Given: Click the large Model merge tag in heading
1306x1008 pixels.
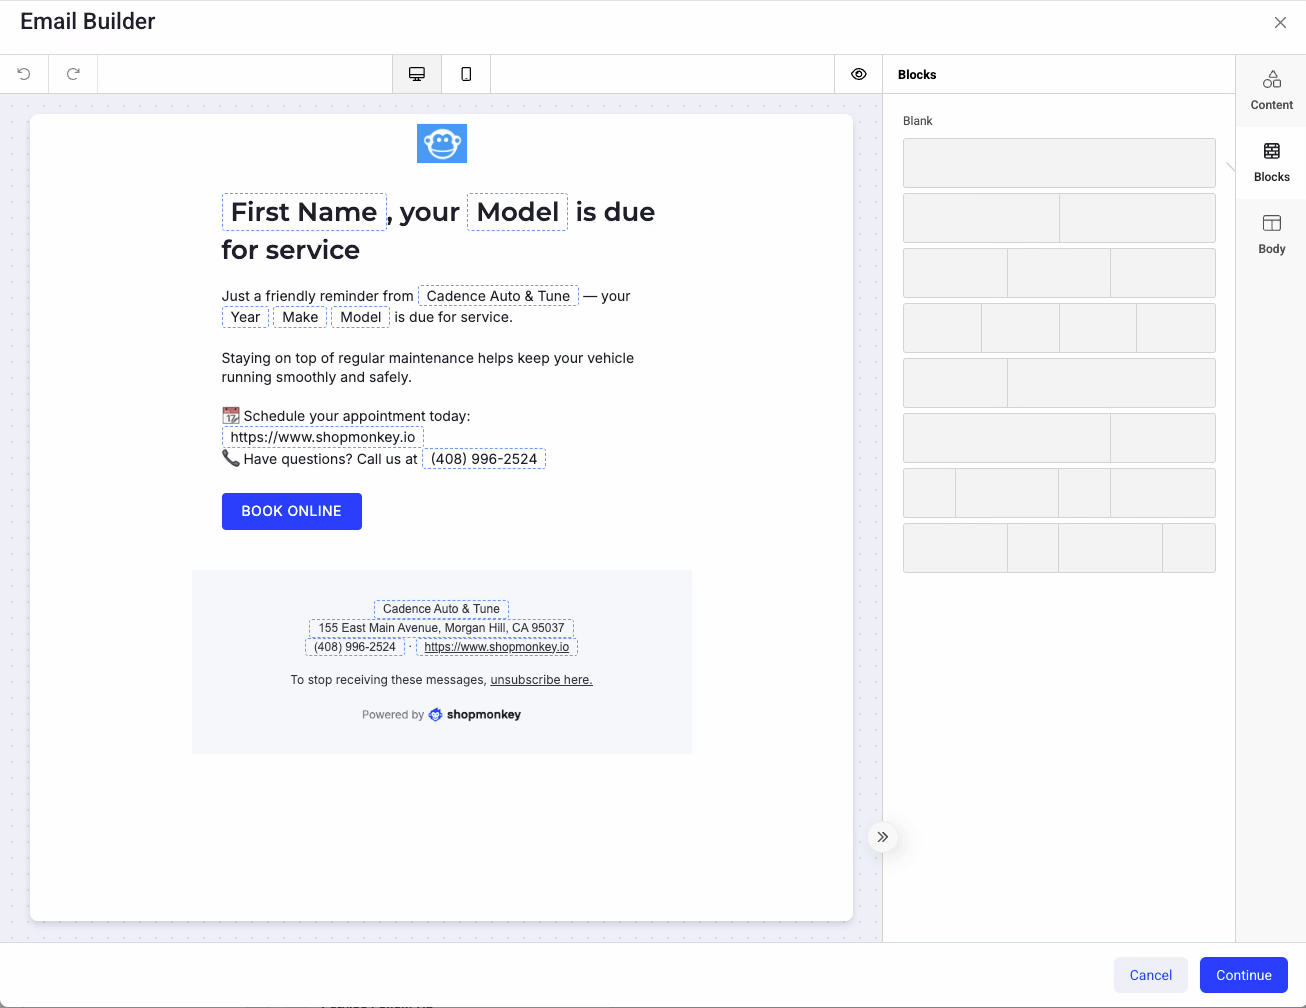Looking at the screenshot, I should point(518,212).
